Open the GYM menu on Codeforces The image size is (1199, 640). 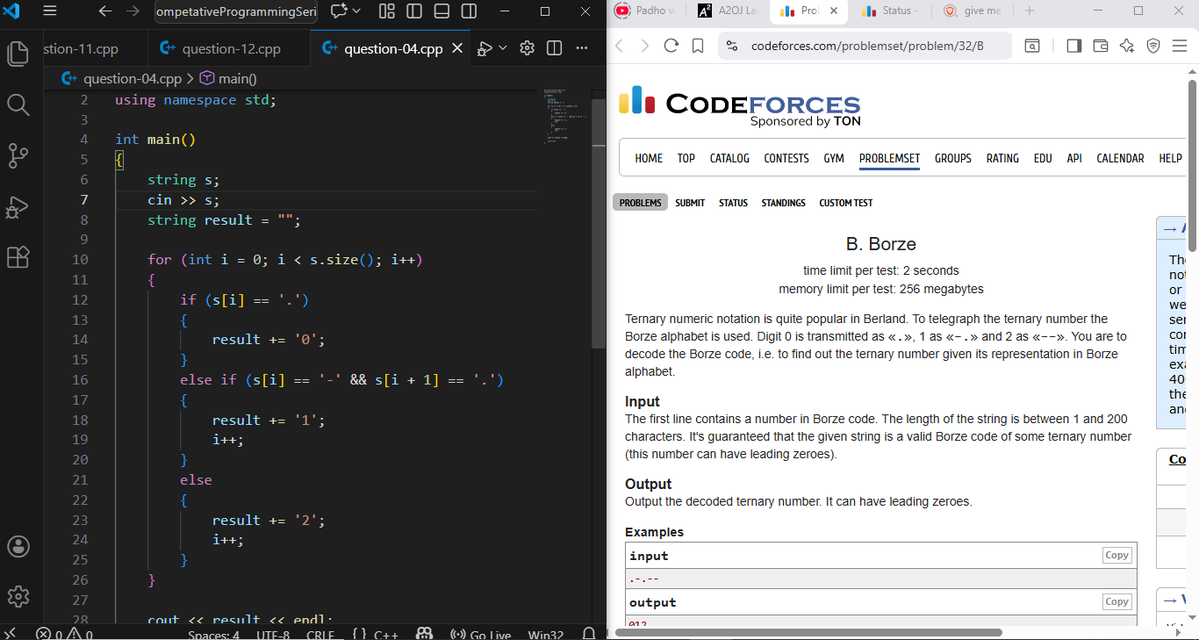(833, 158)
